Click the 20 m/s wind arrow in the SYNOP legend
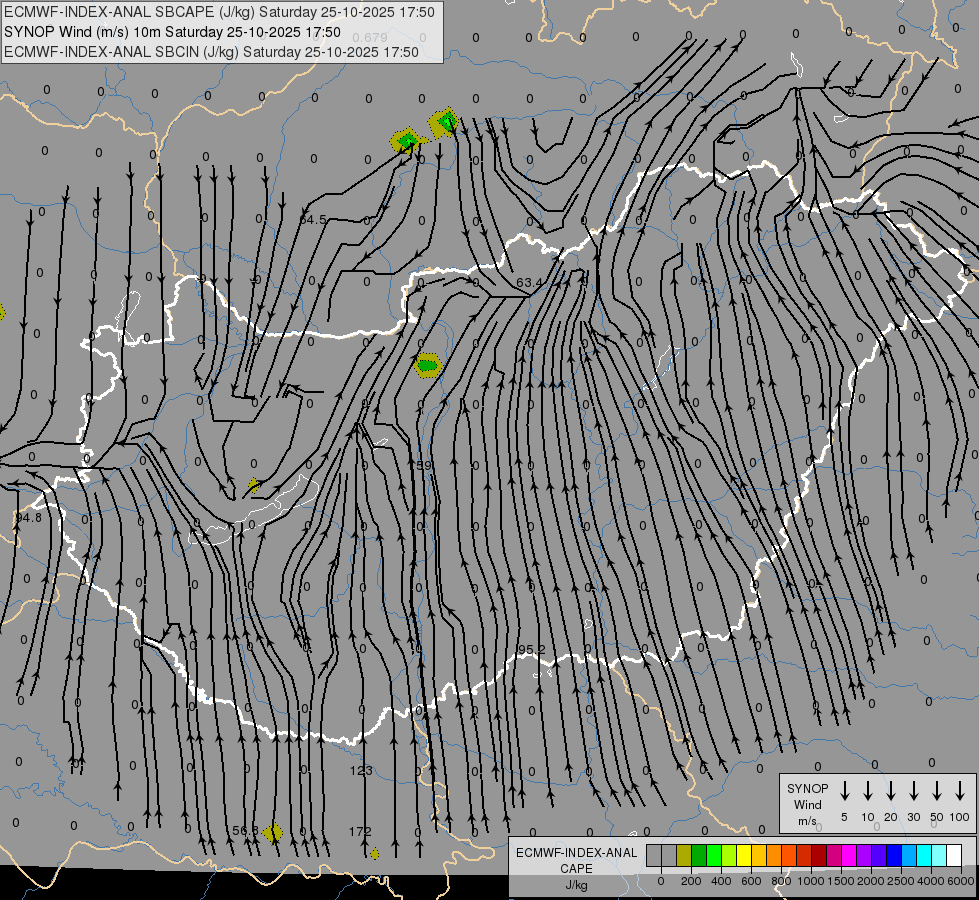 click(890, 791)
